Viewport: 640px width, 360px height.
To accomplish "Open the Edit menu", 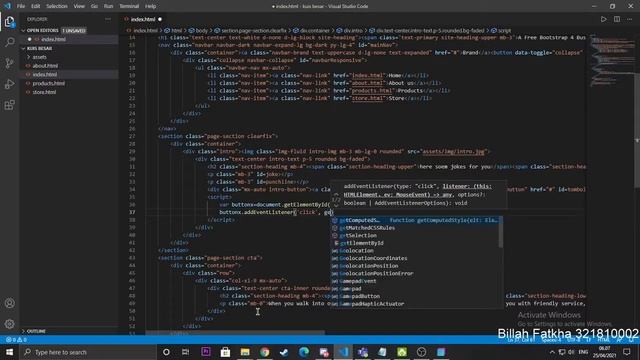I will pos(36,6).
